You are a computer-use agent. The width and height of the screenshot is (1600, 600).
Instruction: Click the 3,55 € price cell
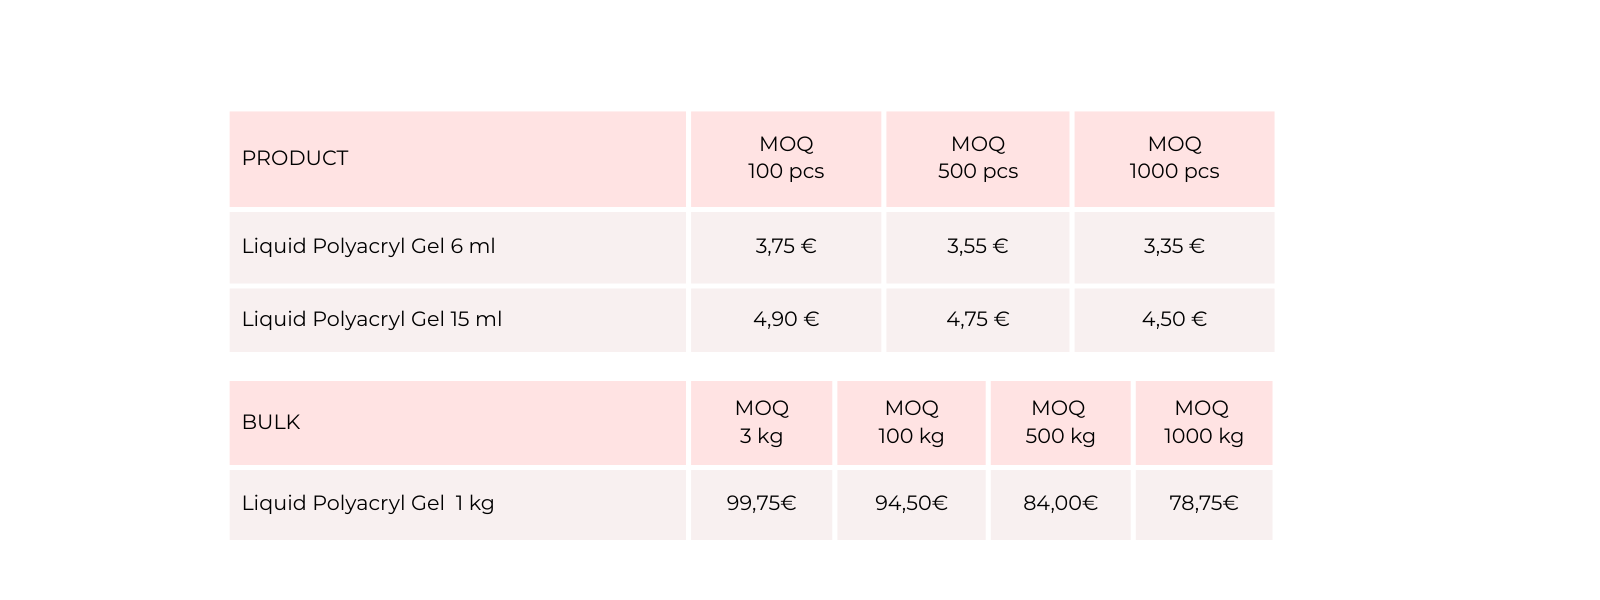tap(978, 246)
